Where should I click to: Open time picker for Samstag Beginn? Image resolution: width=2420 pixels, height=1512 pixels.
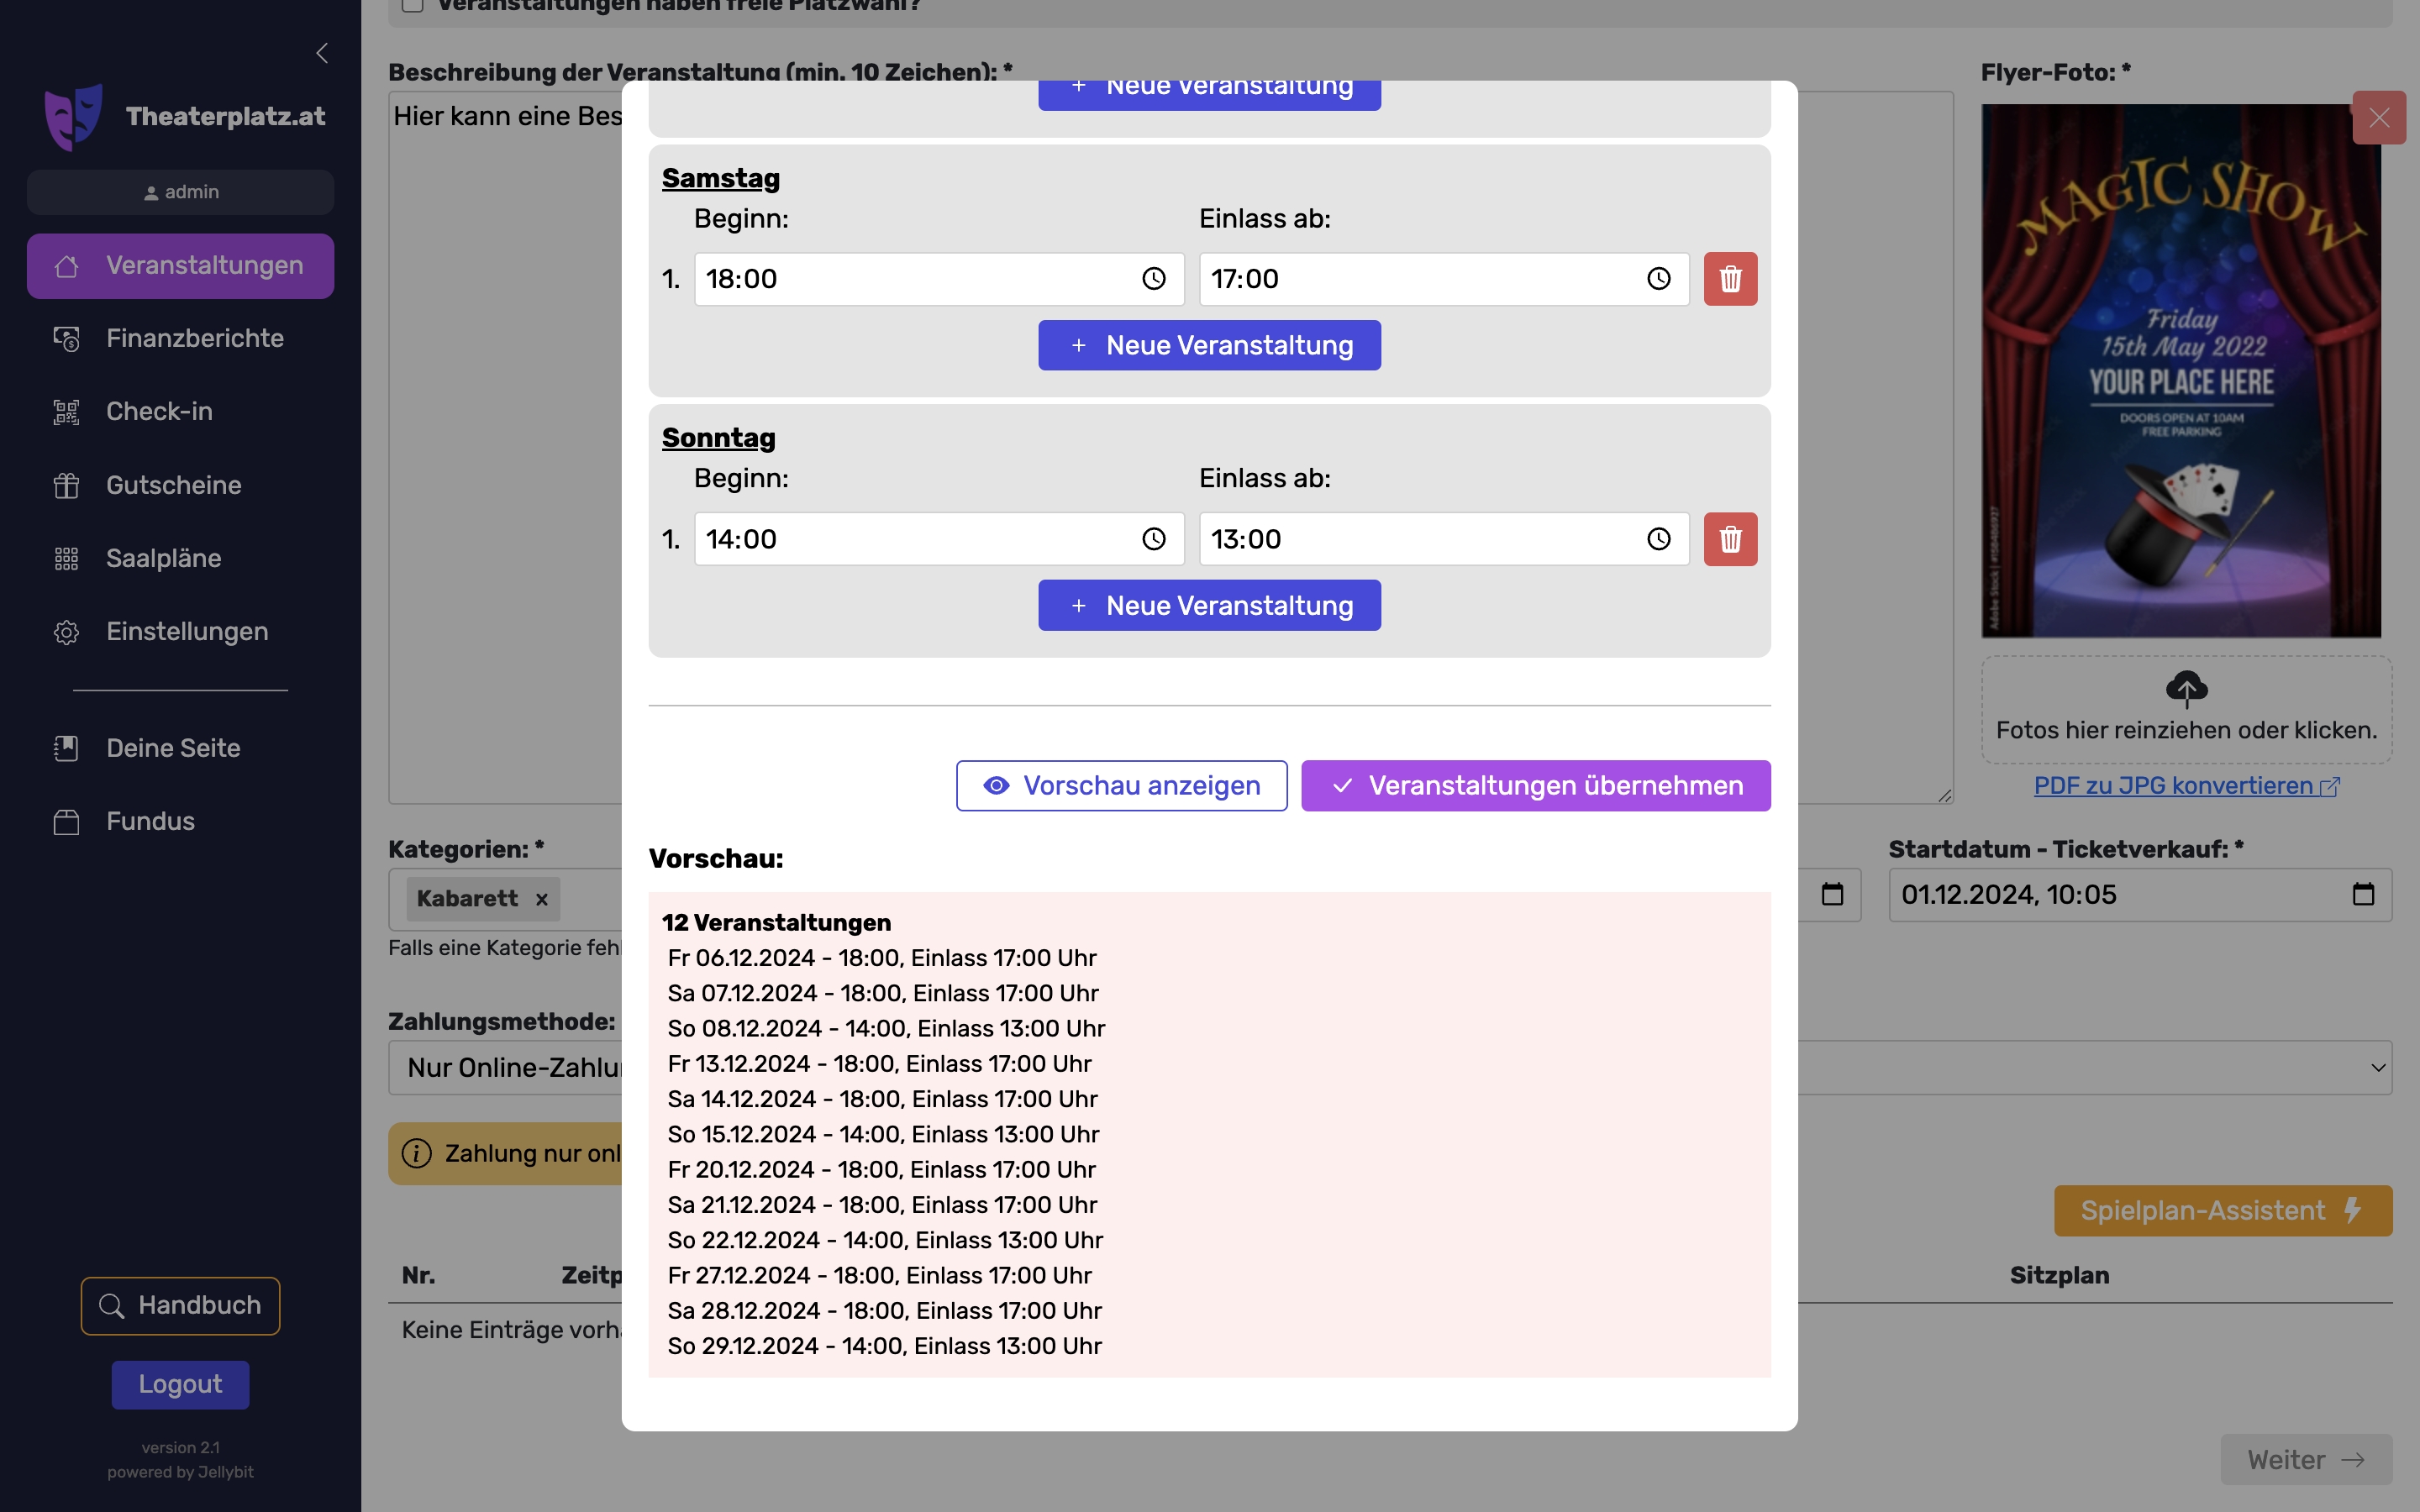point(1153,279)
